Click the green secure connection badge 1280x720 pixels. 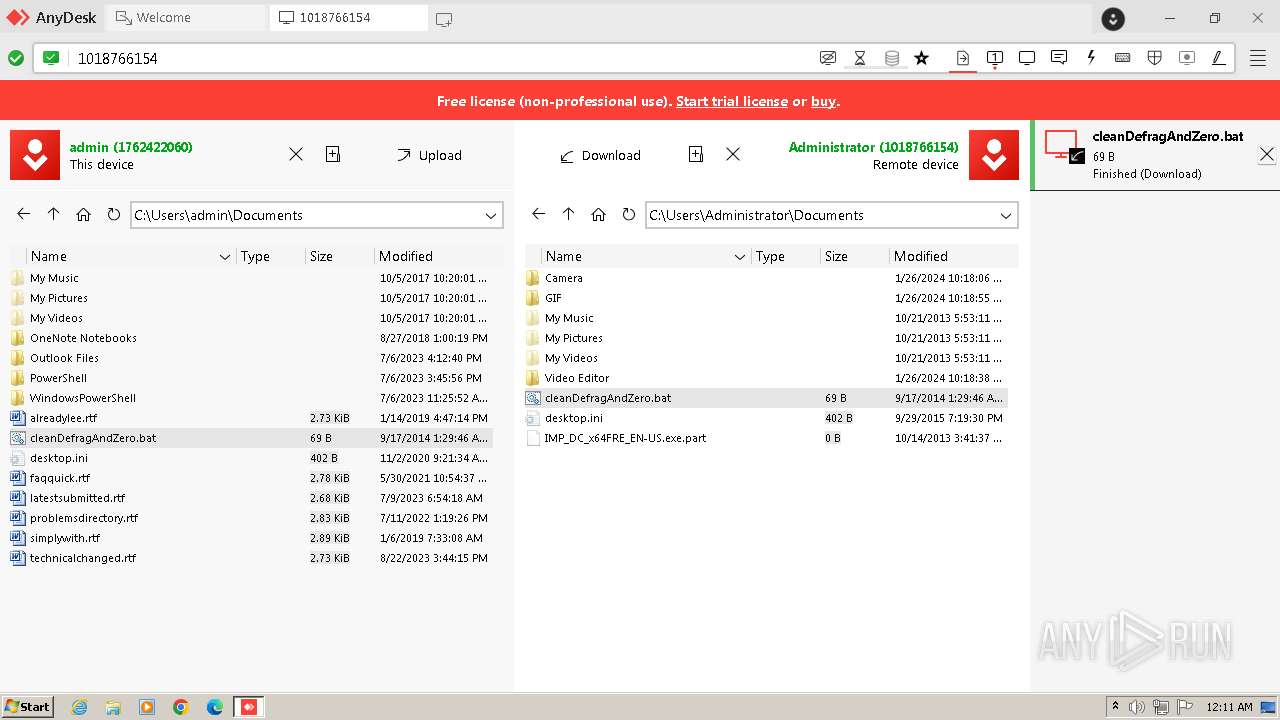(51, 58)
